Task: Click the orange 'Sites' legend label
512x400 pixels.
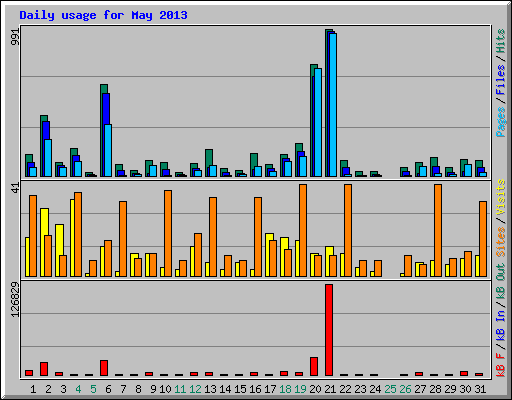Action: (x=500, y=242)
